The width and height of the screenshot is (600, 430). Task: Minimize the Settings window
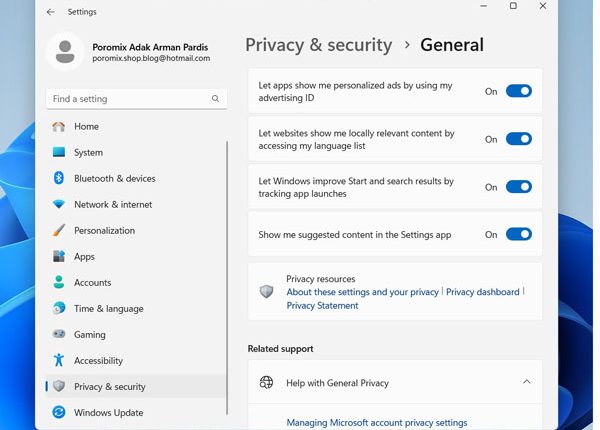[484, 6]
